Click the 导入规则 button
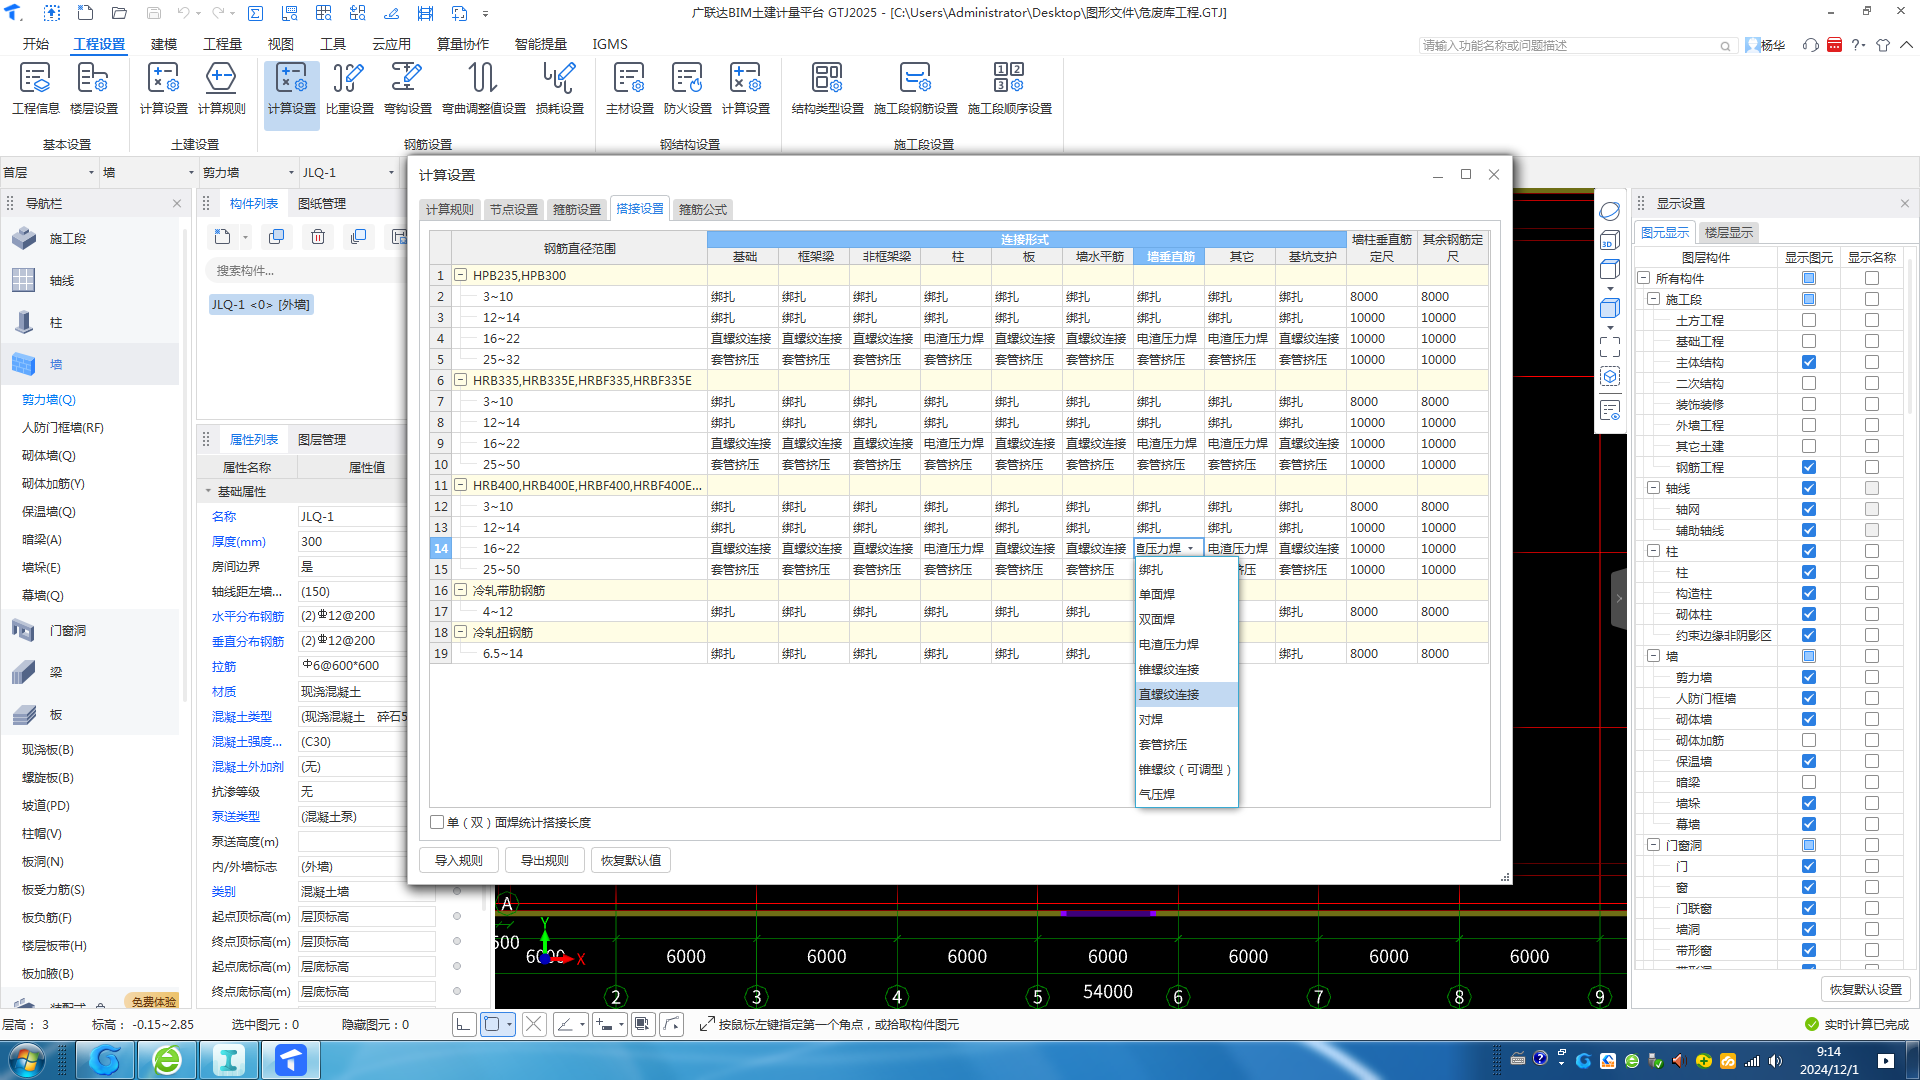1920x1080 pixels. [x=459, y=860]
